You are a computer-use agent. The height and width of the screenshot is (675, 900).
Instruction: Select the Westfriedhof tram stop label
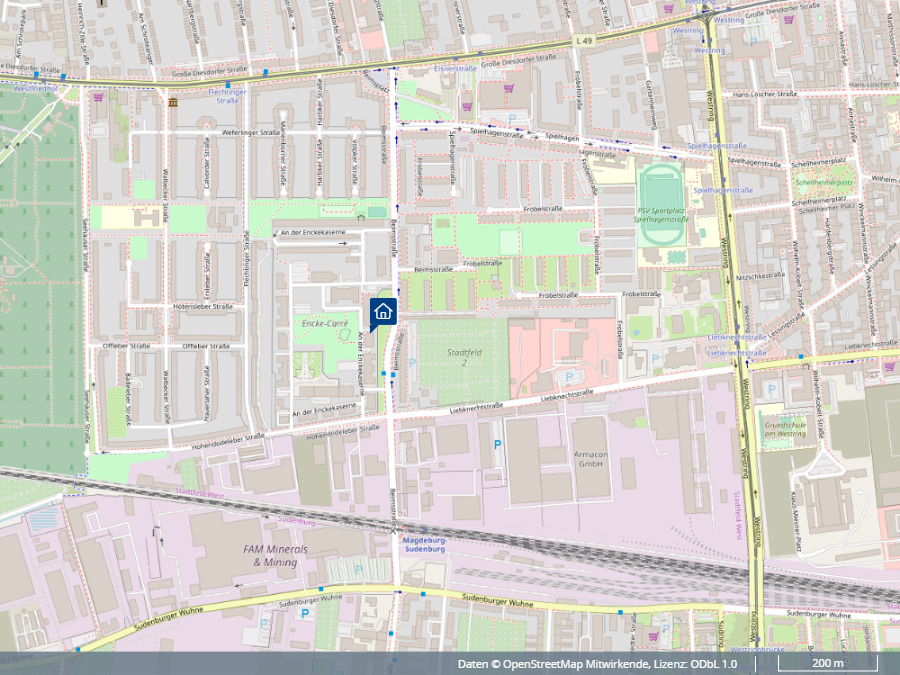click(31, 88)
